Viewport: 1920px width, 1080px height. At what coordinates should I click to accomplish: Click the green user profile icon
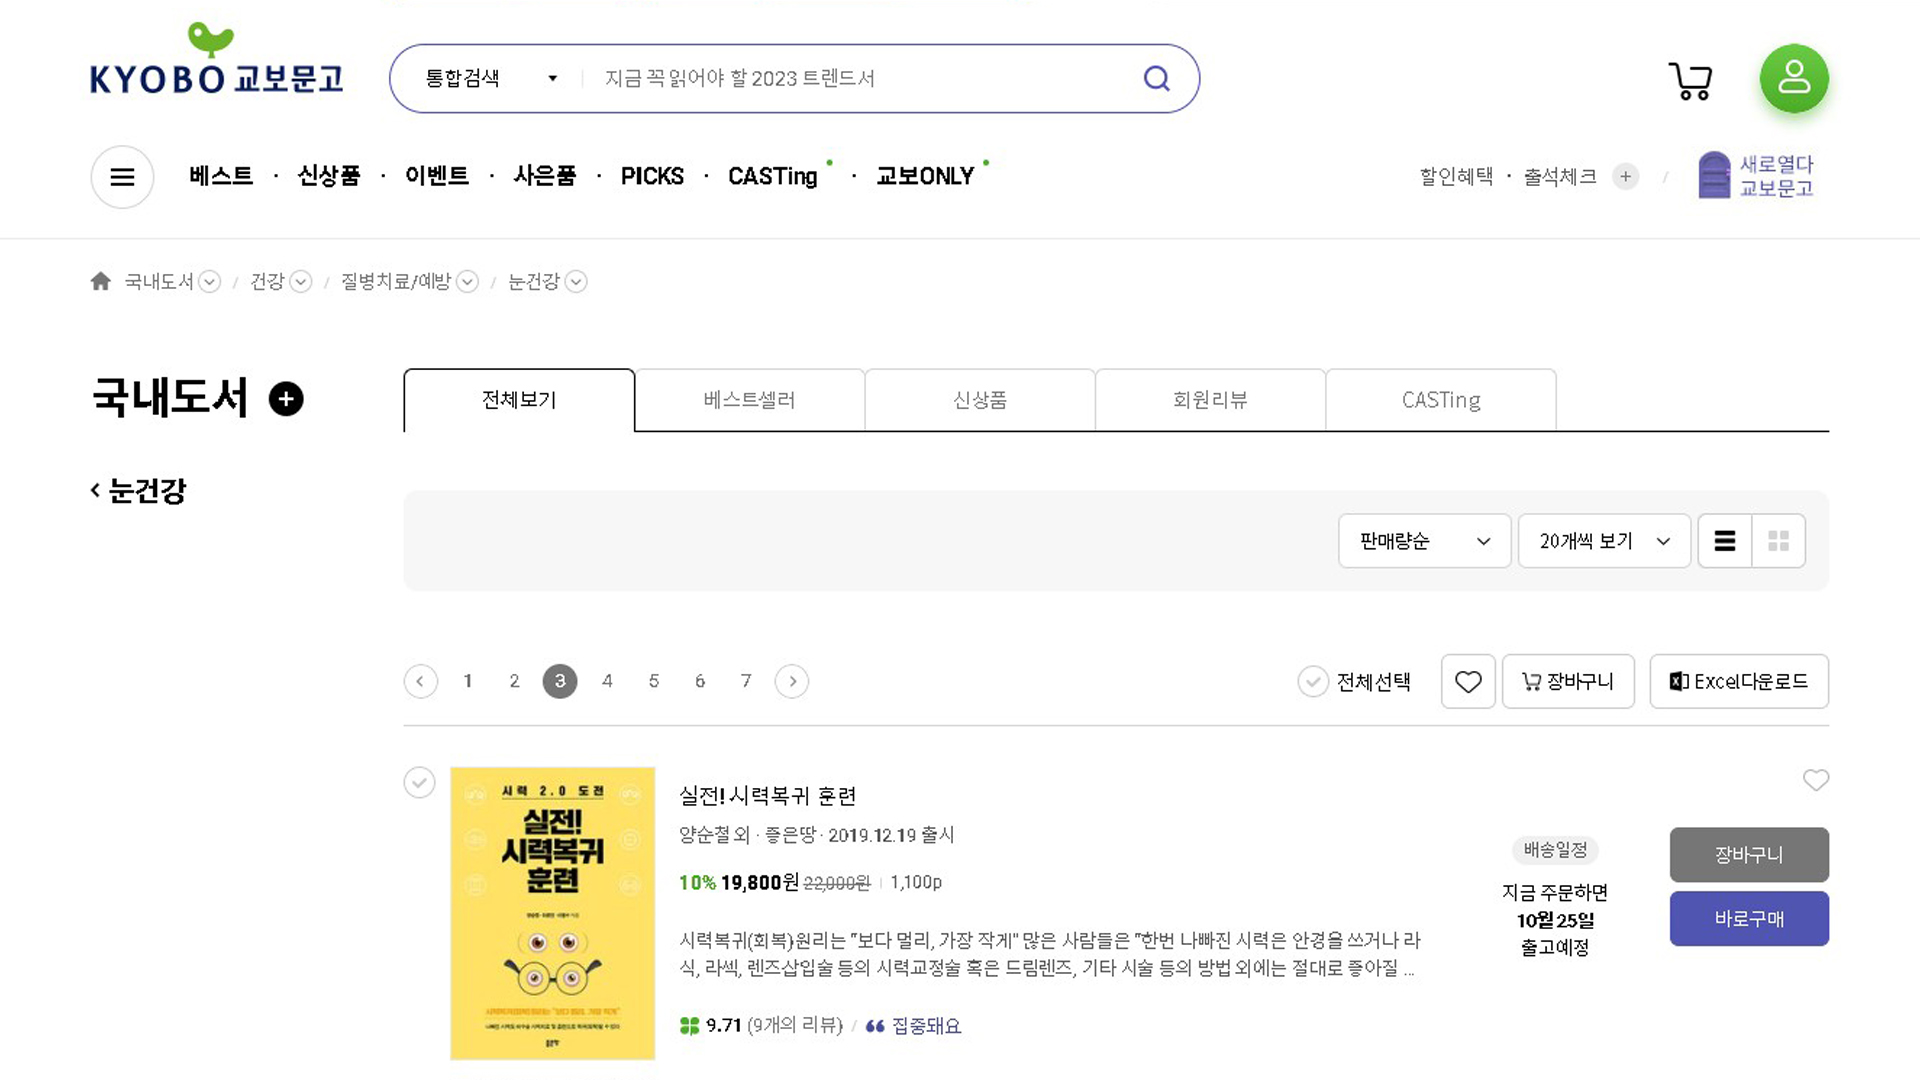(x=1794, y=78)
